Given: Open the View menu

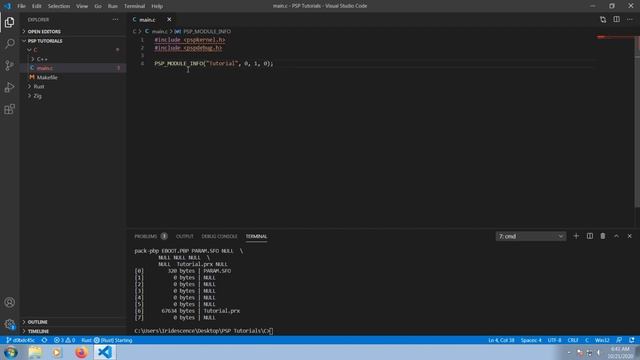Looking at the screenshot, I should 82,6.
